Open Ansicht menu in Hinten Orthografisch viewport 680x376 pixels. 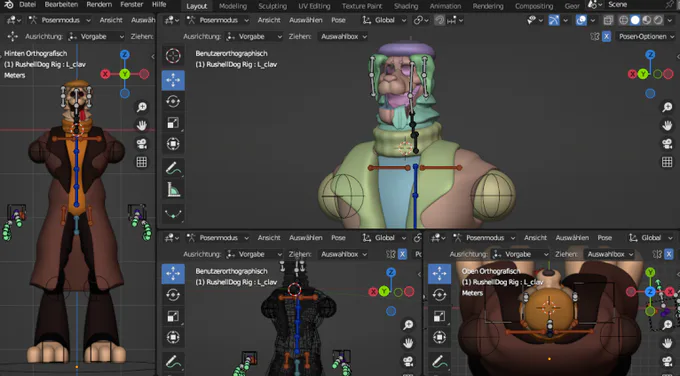pos(111,20)
